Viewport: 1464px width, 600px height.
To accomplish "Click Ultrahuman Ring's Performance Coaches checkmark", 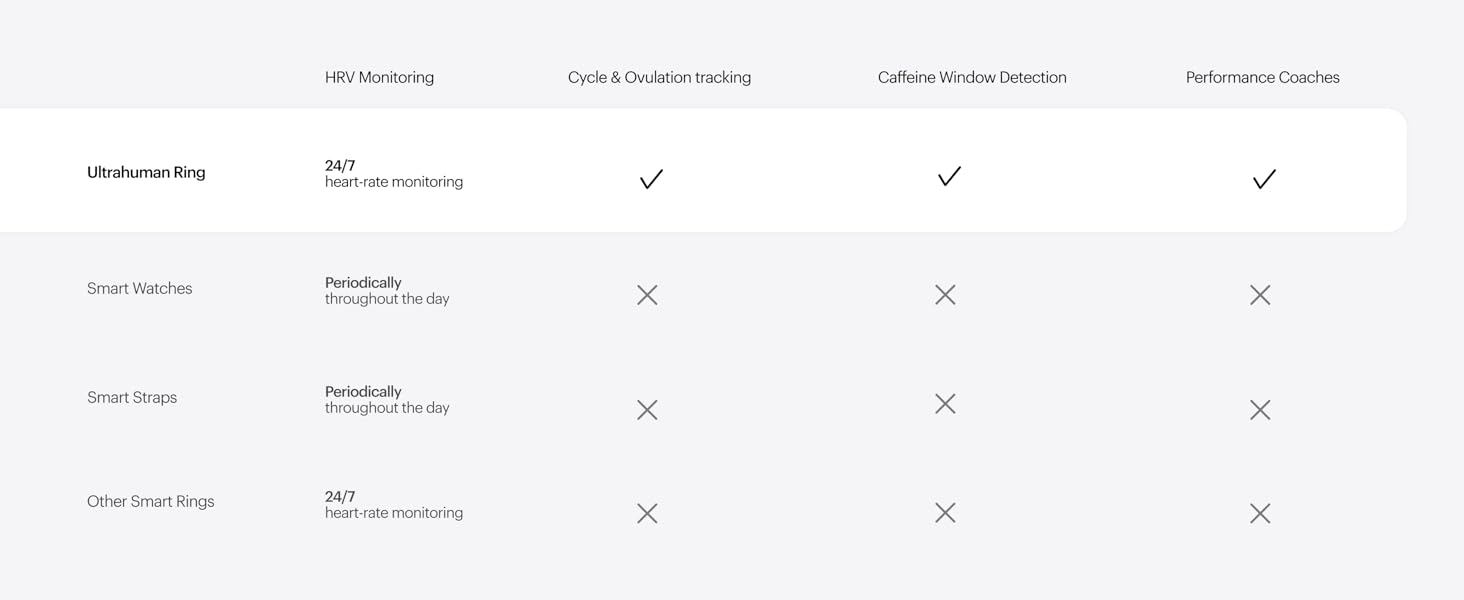I will coord(1264,179).
